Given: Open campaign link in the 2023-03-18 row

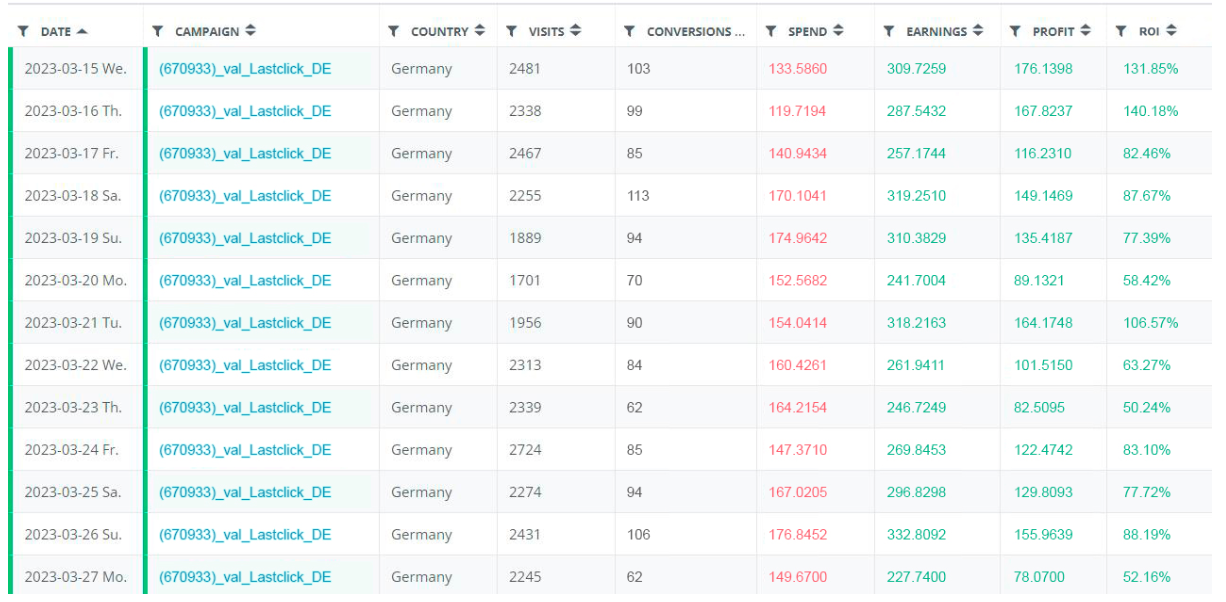Looking at the screenshot, I should click(x=245, y=196).
